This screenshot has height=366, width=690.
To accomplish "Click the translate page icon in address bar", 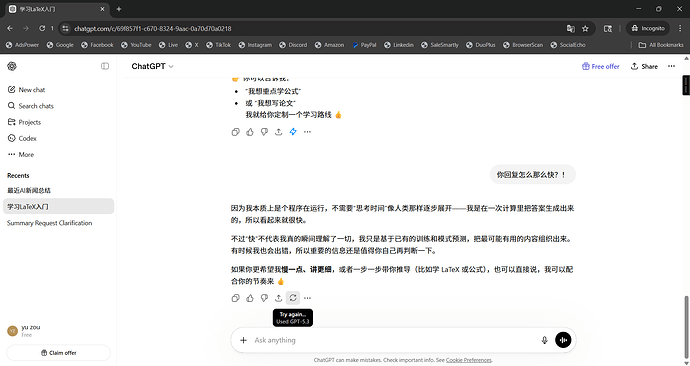I will pos(571,29).
